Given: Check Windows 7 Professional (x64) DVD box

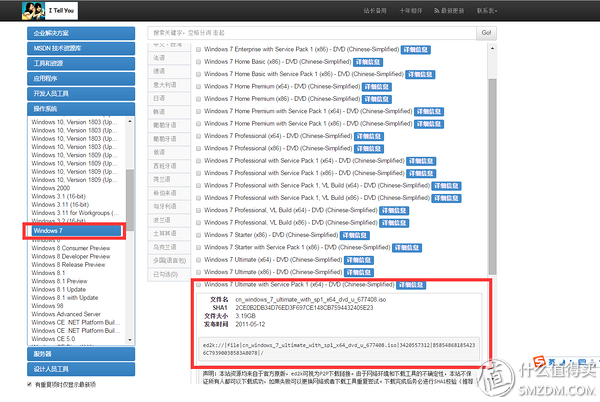Looking at the screenshot, I should tap(198, 136).
